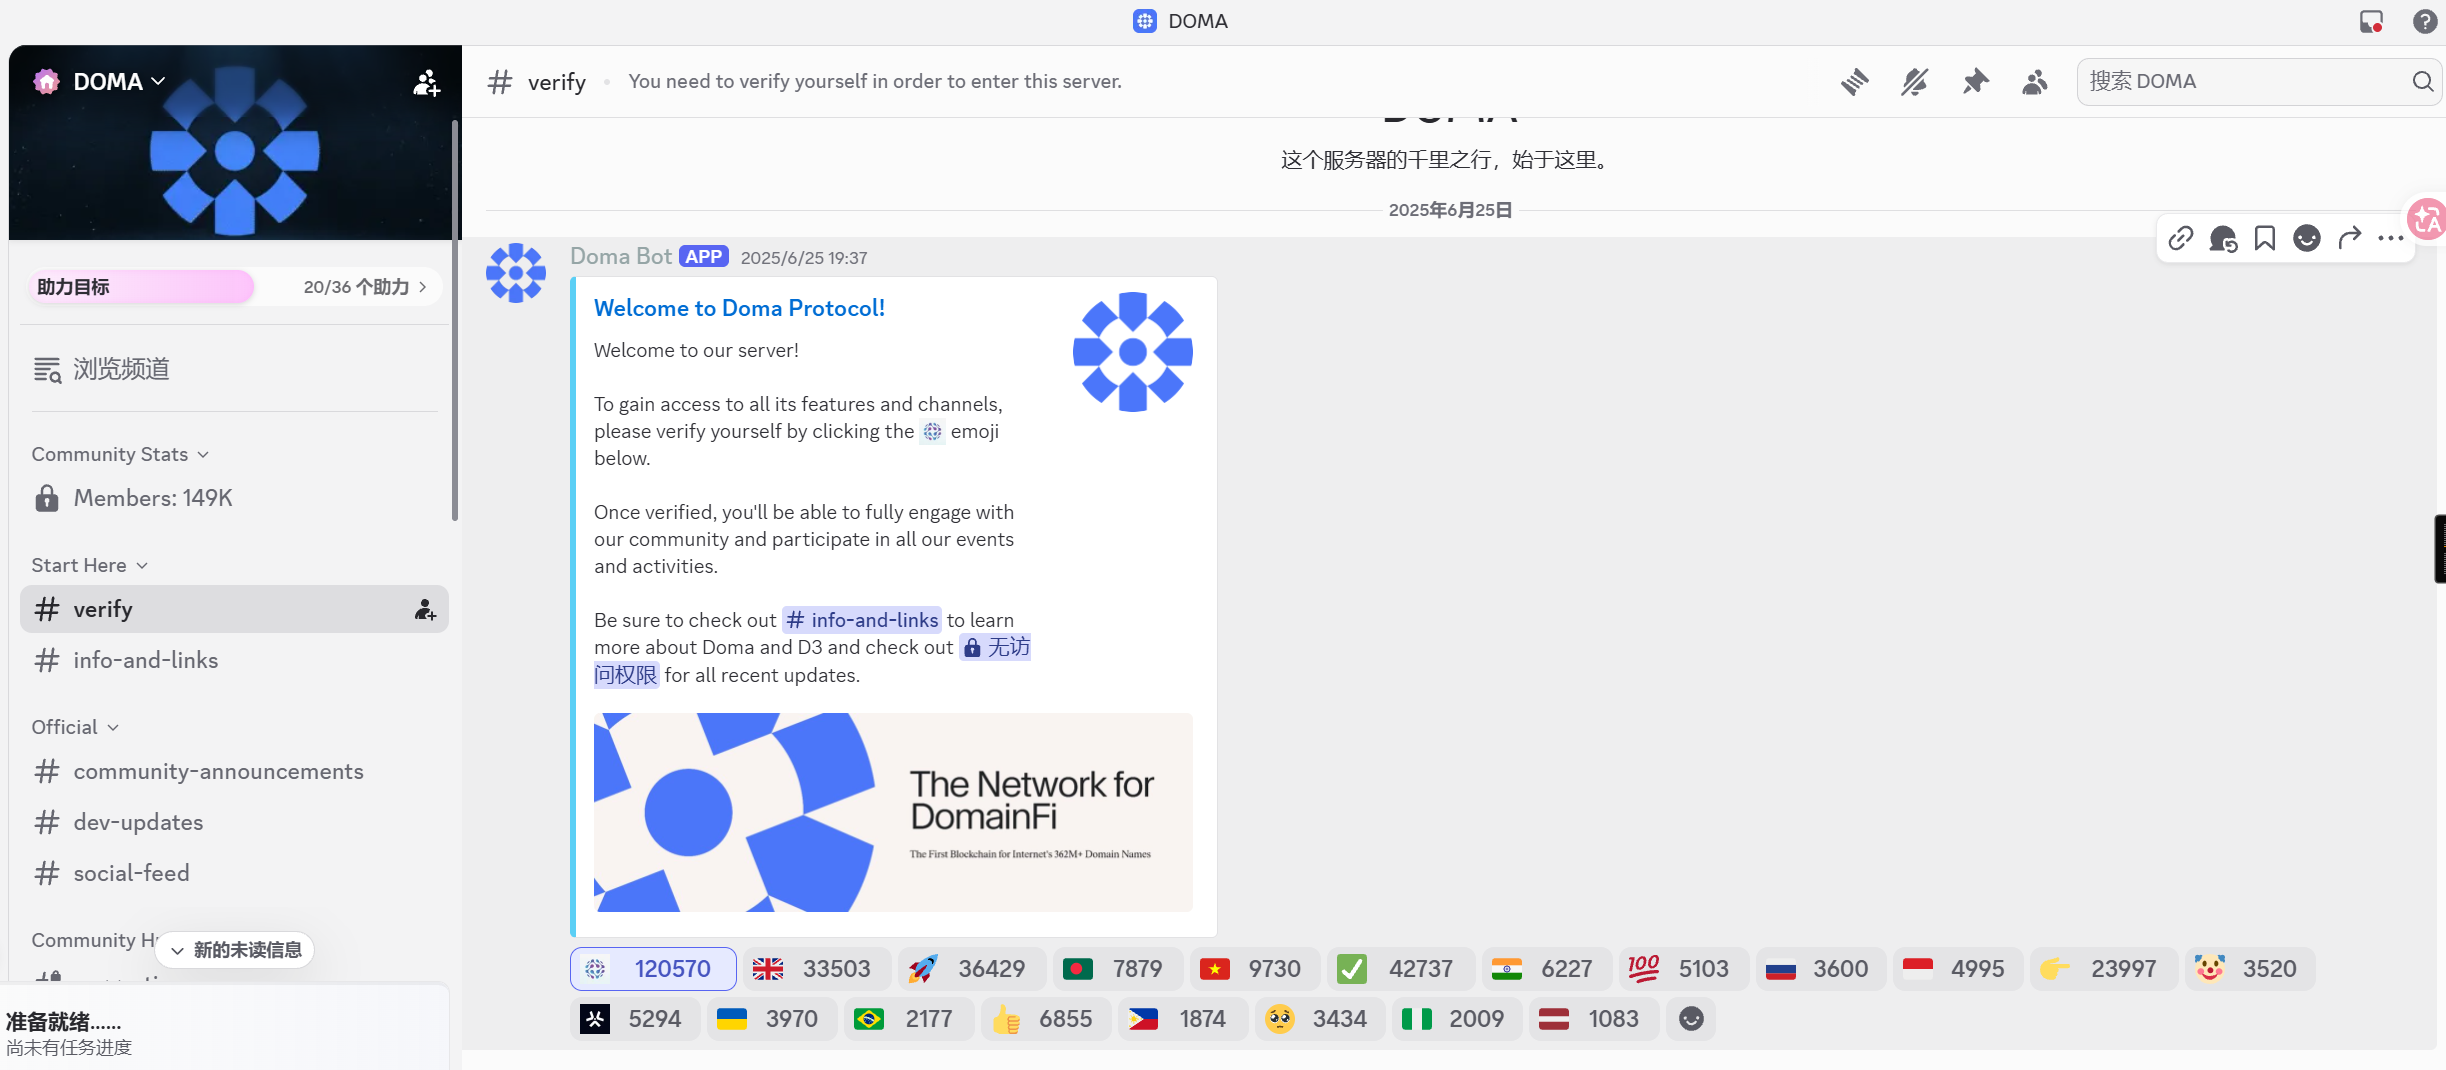Open the Threads icon in channel header

1854,82
